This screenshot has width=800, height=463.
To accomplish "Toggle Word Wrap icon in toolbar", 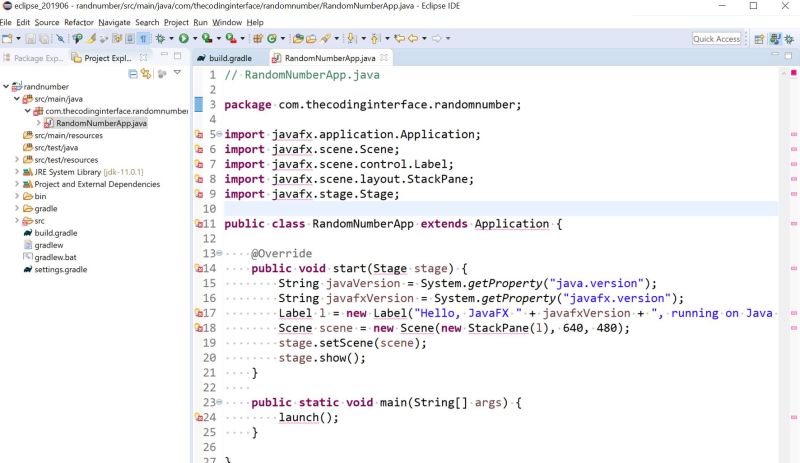I will pos(117,38).
